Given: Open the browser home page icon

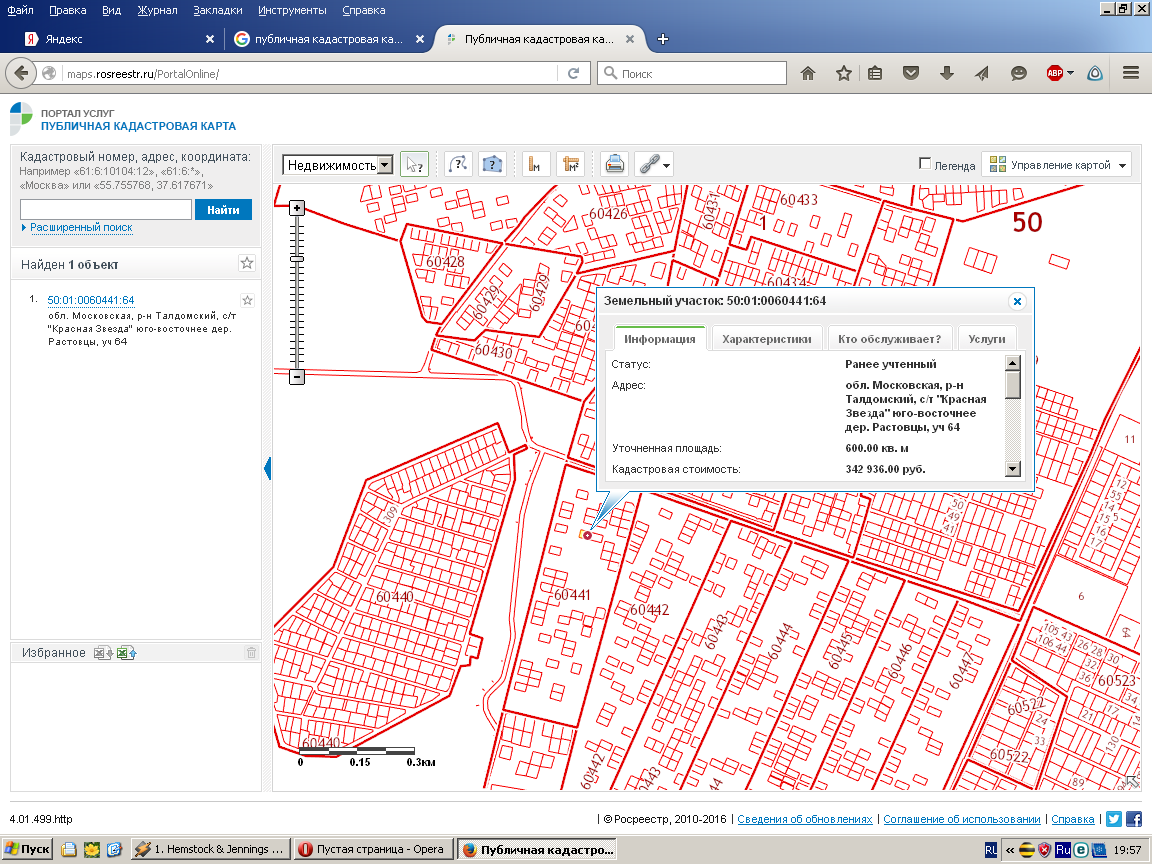Looking at the screenshot, I should pos(808,73).
